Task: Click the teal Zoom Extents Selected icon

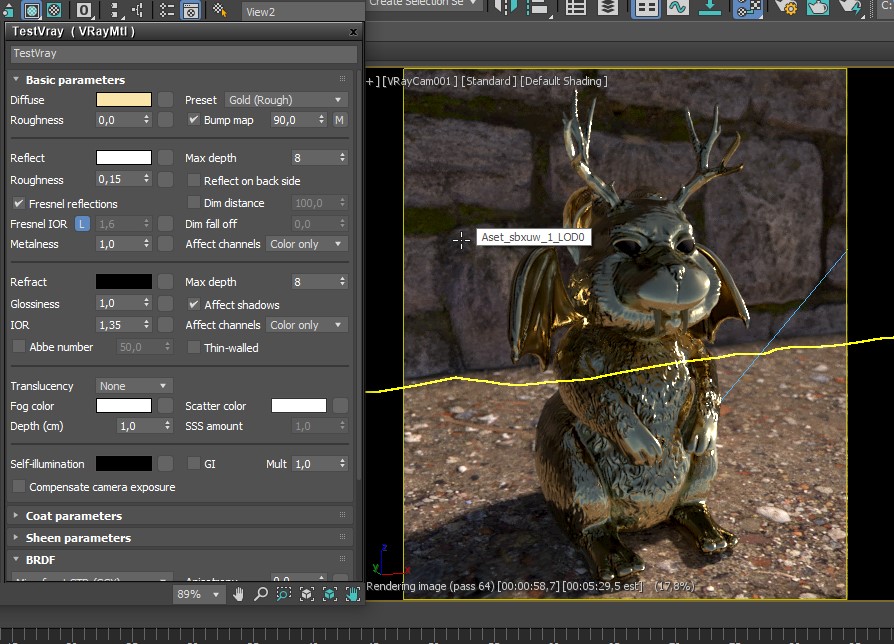Action: click(x=330, y=594)
